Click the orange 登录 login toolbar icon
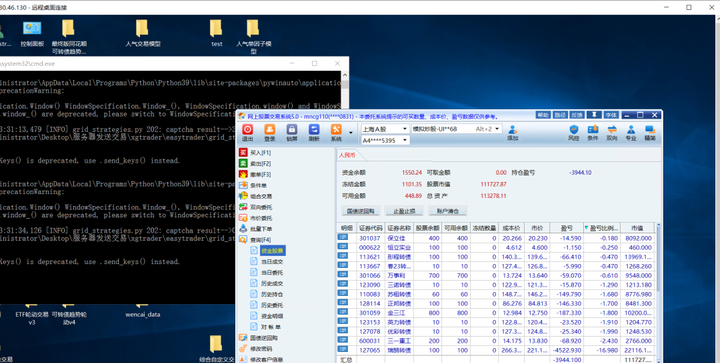Viewport: 720px width, 363px height. coord(270,133)
